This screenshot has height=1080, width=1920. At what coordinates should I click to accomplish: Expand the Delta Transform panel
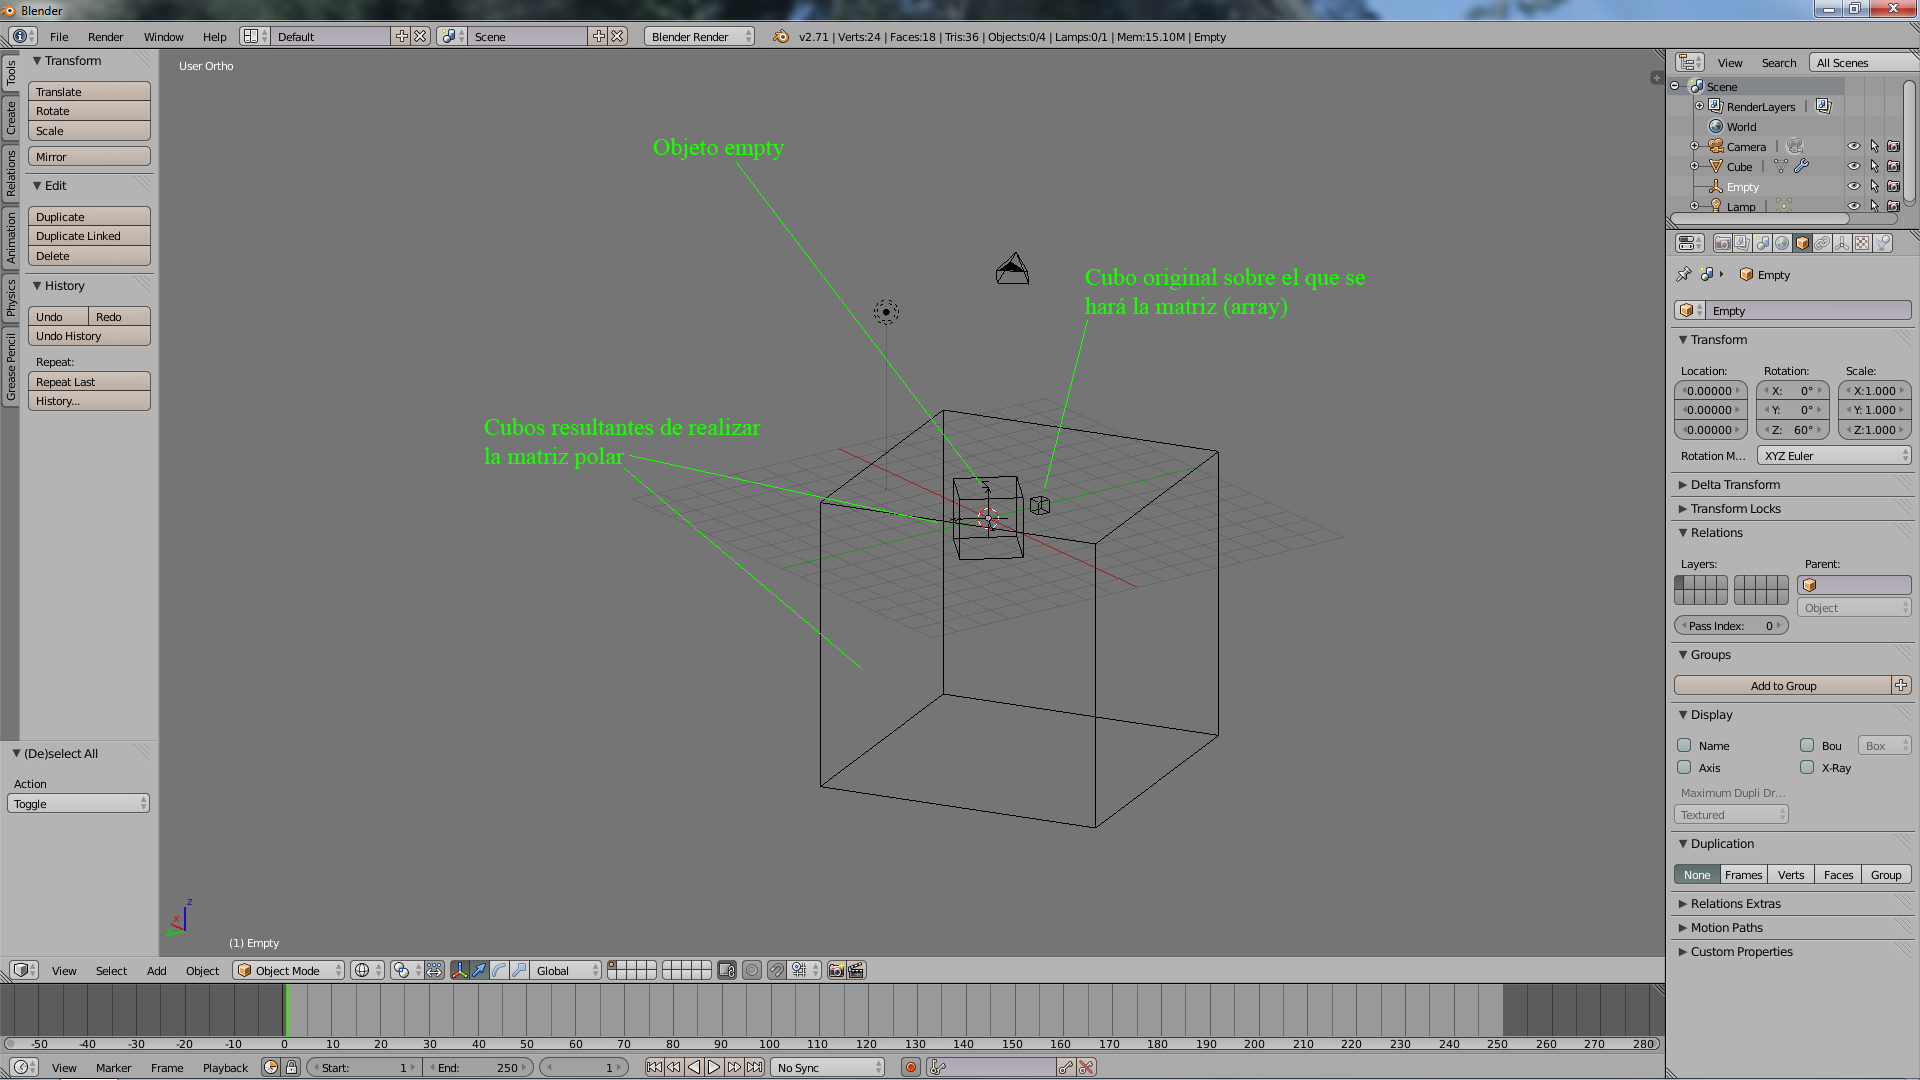1735,484
